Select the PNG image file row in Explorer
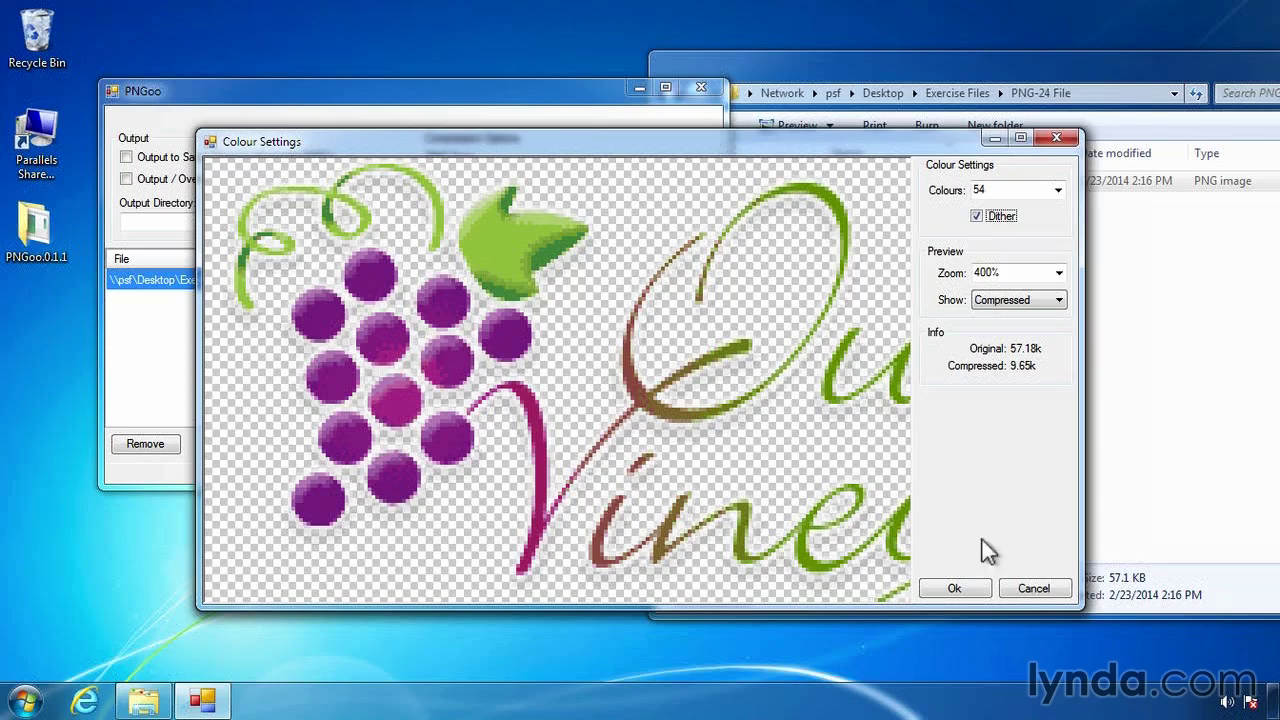1280x720 pixels. click(1182, 181)
